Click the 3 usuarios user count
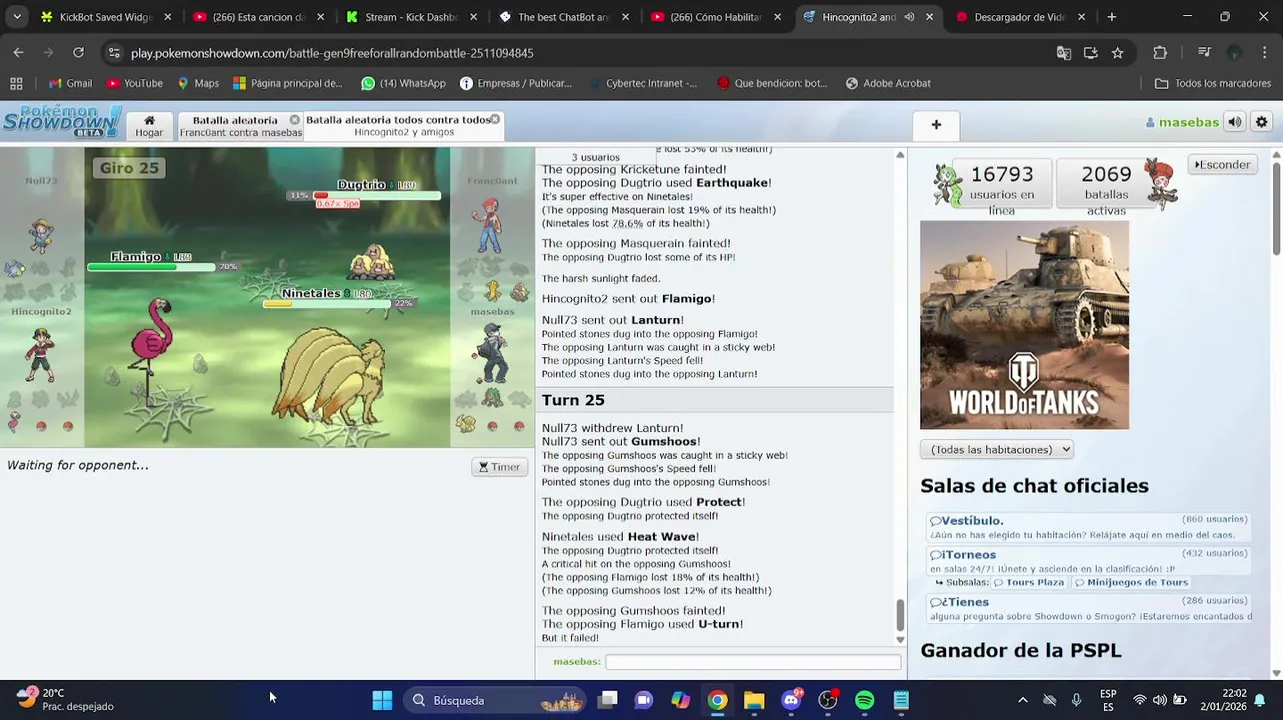This screenshot has height=720, width=1283. tap(596, 157)
